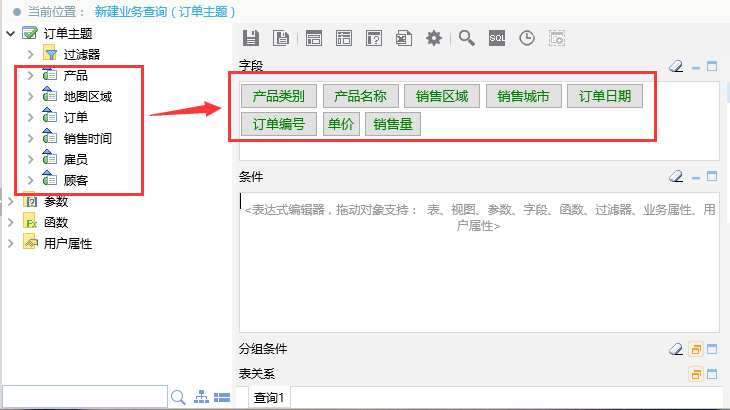This screenshot has width=730, height=410.
Task: Select the 销售时间 tree item
Action: tap(88, 138)
